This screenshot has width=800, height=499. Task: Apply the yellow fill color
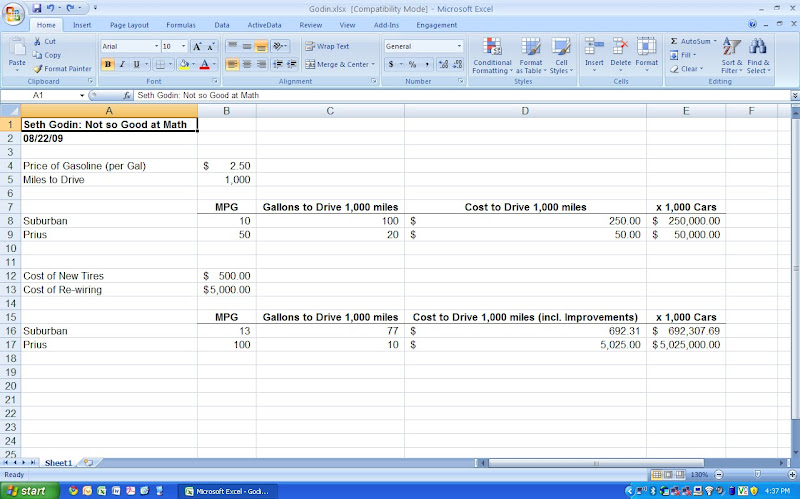[184, 64]
